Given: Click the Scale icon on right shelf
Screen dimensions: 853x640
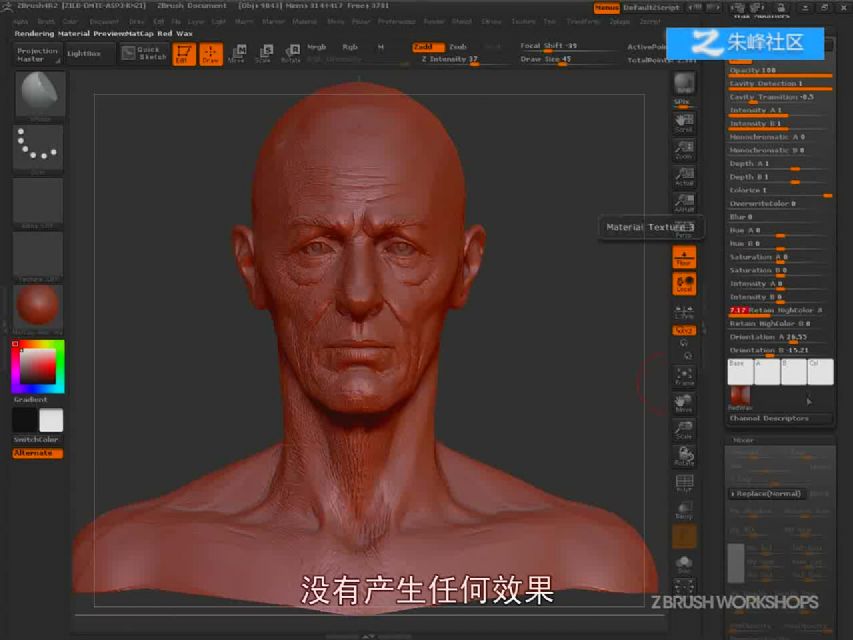Looking at the screenshot, I should pos(684,429).
